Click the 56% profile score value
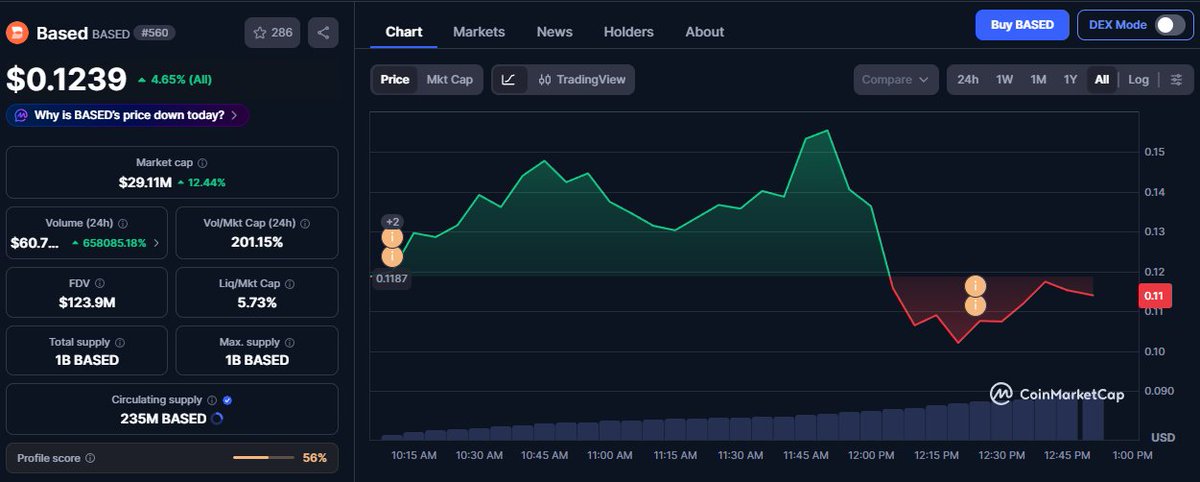 tap(315, 458)
